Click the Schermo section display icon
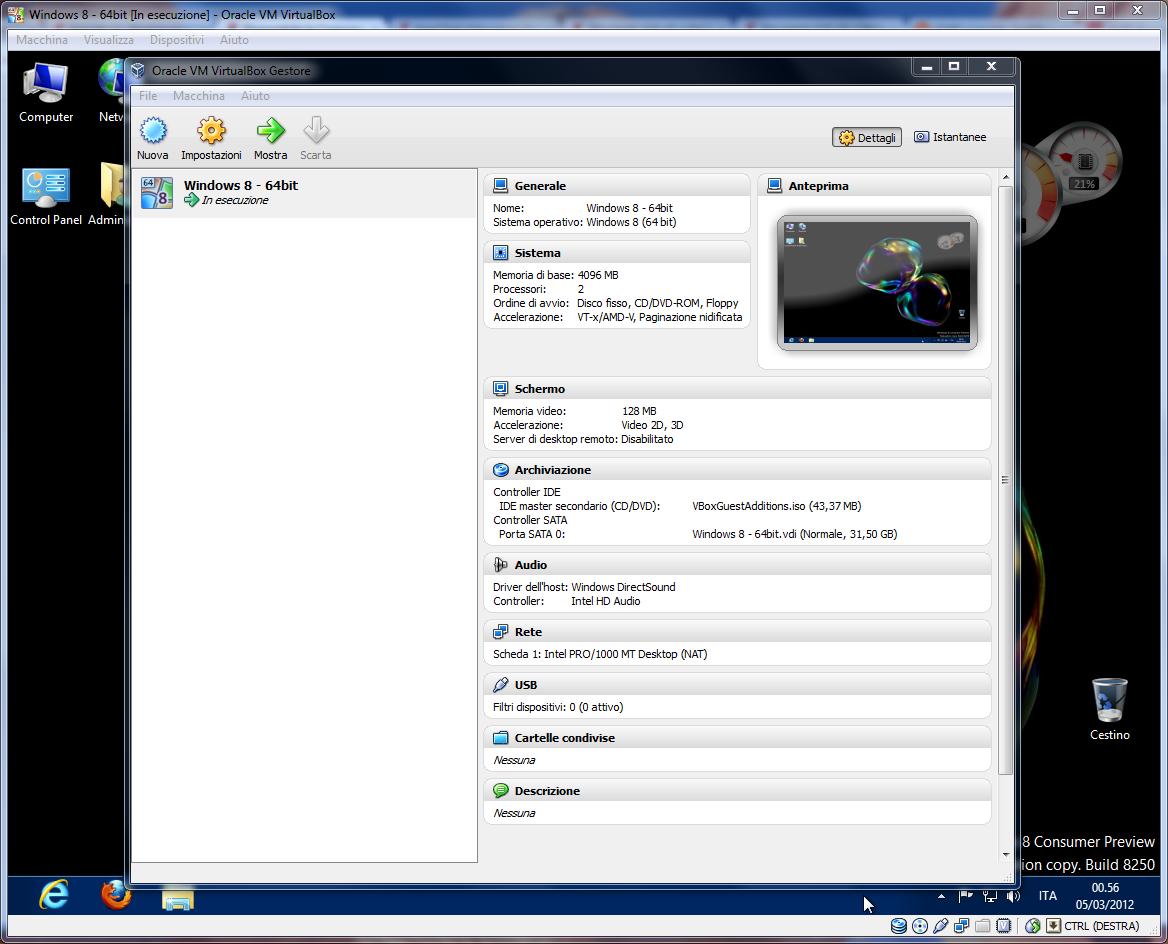Screen dimensions: 1168x944 [501, 389]
